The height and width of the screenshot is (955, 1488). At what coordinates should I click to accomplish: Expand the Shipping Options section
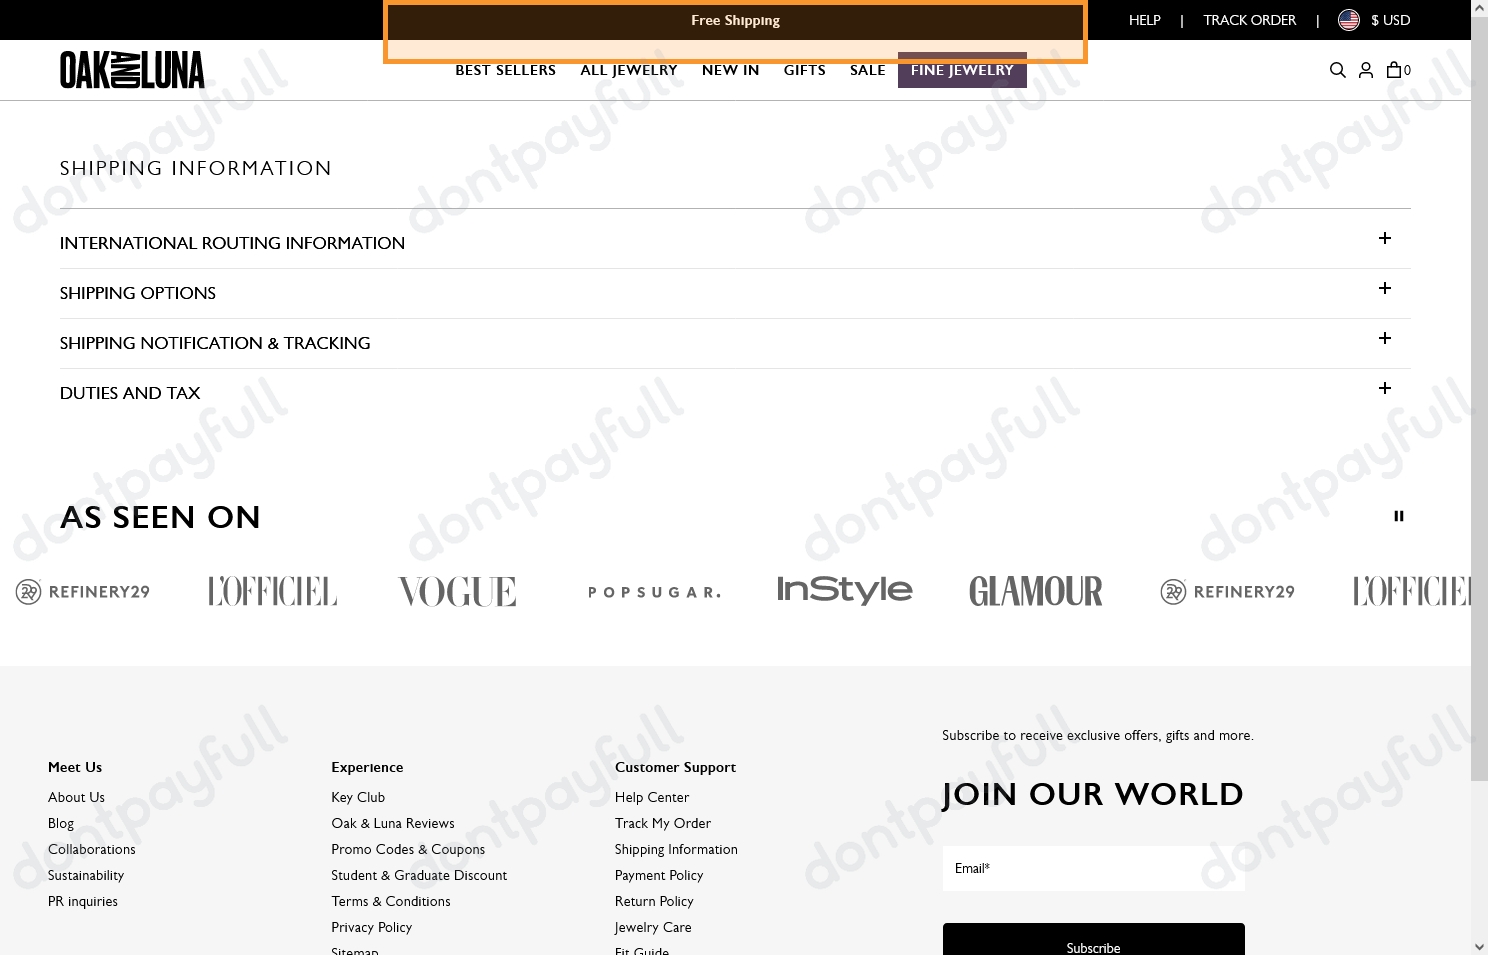pos(1384,289)
